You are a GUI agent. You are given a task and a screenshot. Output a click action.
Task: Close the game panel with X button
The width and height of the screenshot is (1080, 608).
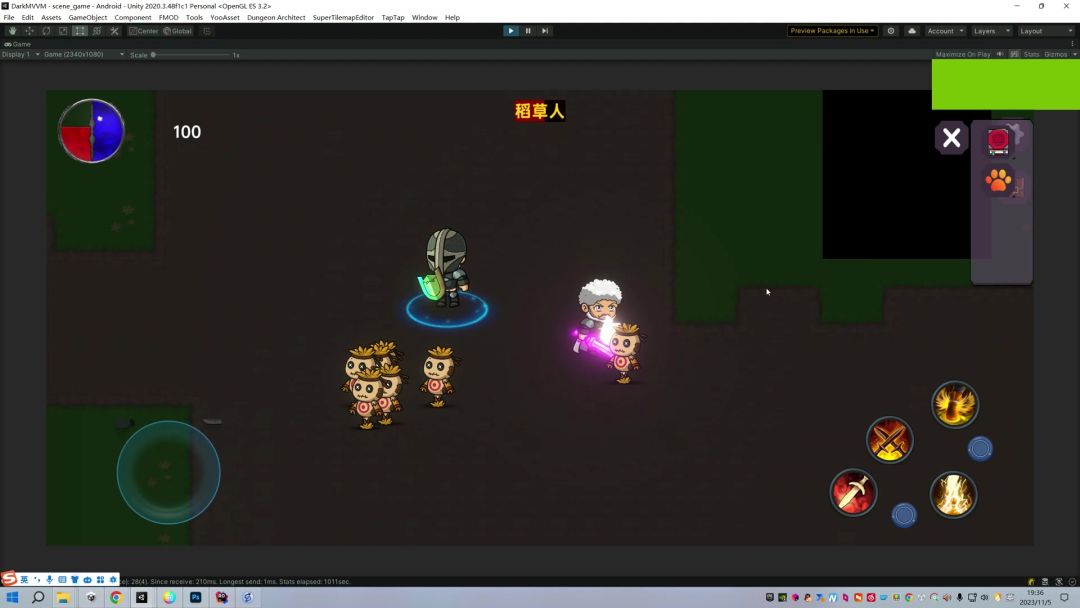951,138
